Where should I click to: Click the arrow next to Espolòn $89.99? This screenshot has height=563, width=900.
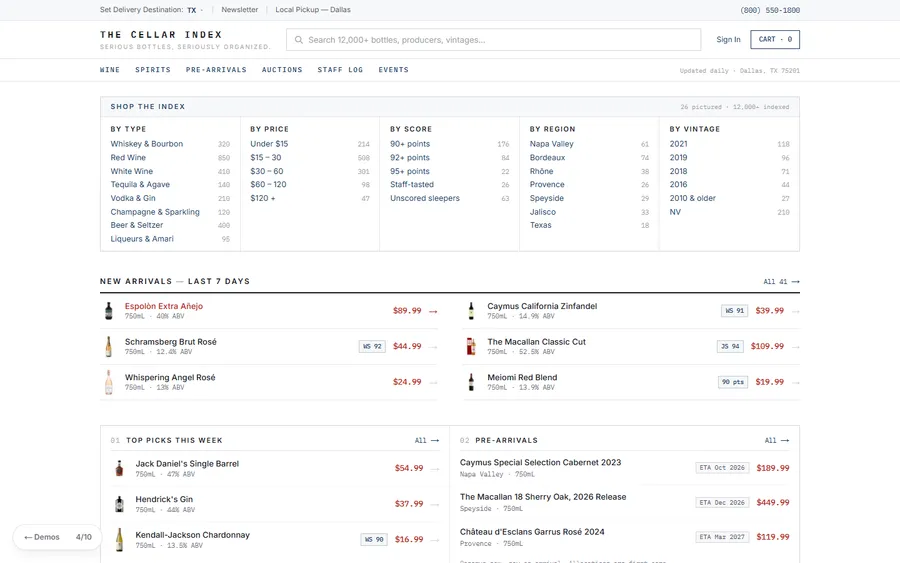point(433,311)
